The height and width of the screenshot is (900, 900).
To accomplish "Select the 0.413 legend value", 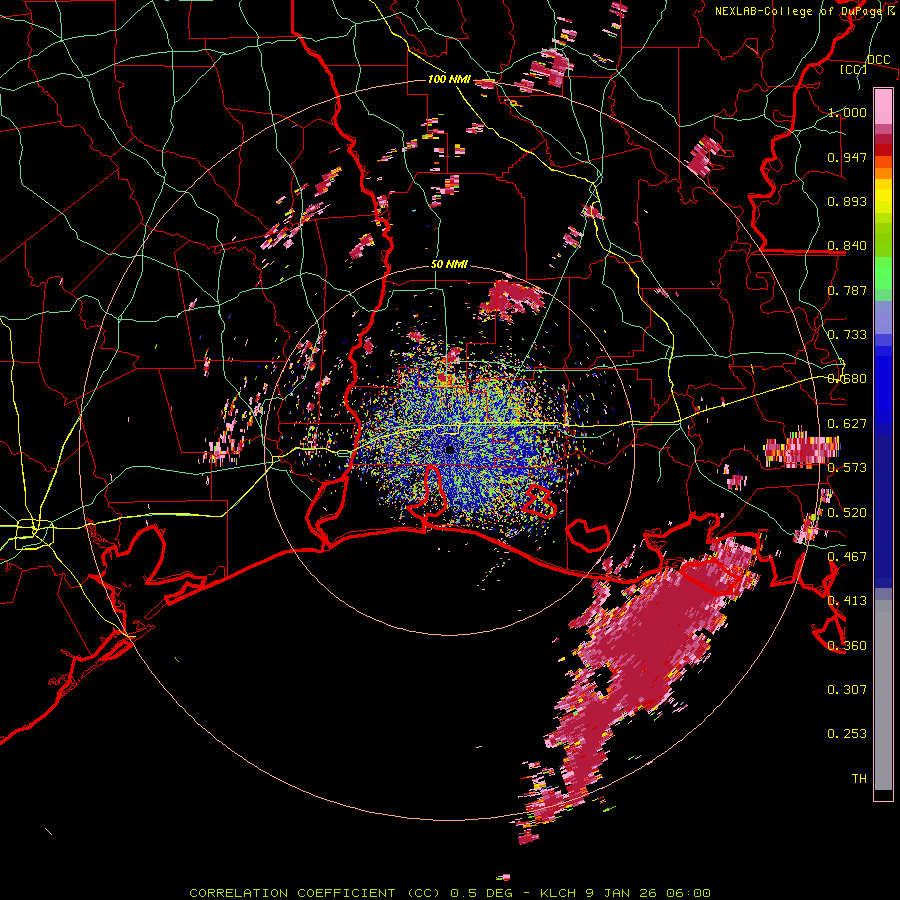I will [847, 601].
